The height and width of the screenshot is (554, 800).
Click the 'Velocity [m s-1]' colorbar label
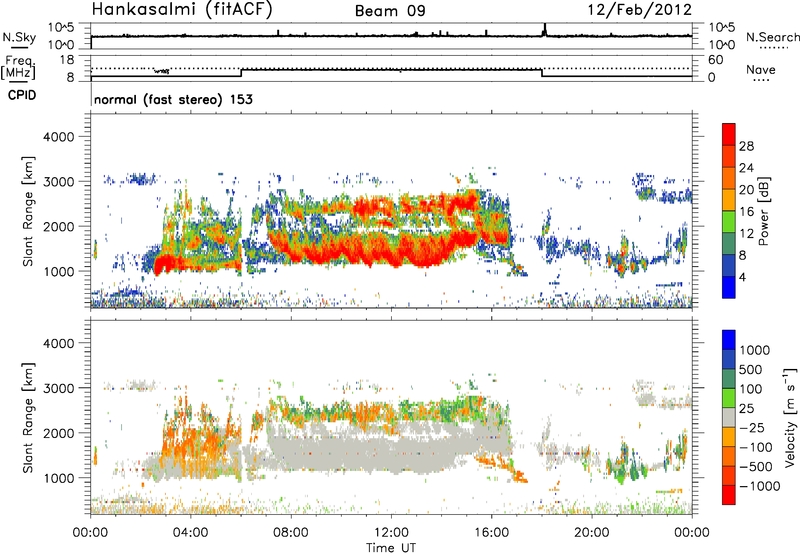pos(790,417)
